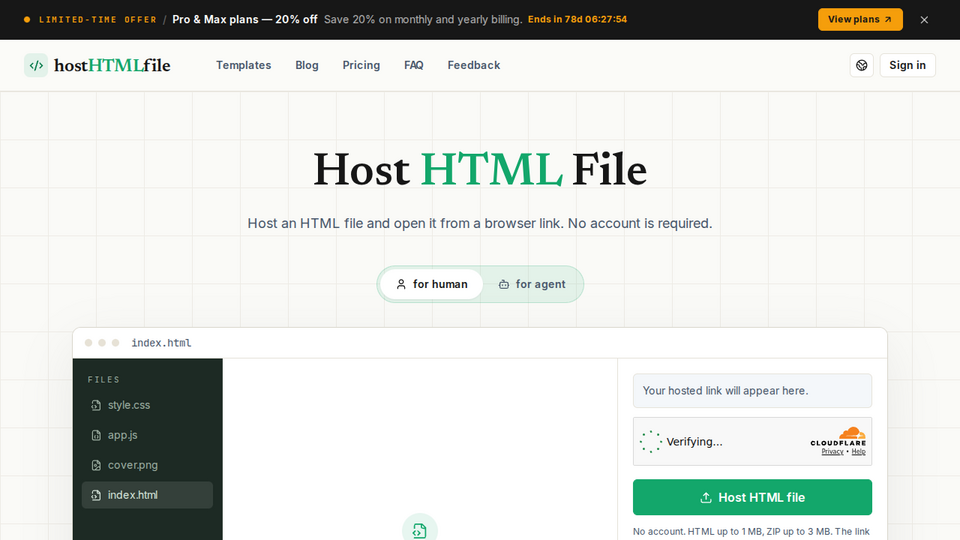Navigate to FAQ
Image resolution: width=960 pixels, height=540 pixels.
[x=414, y=65]
